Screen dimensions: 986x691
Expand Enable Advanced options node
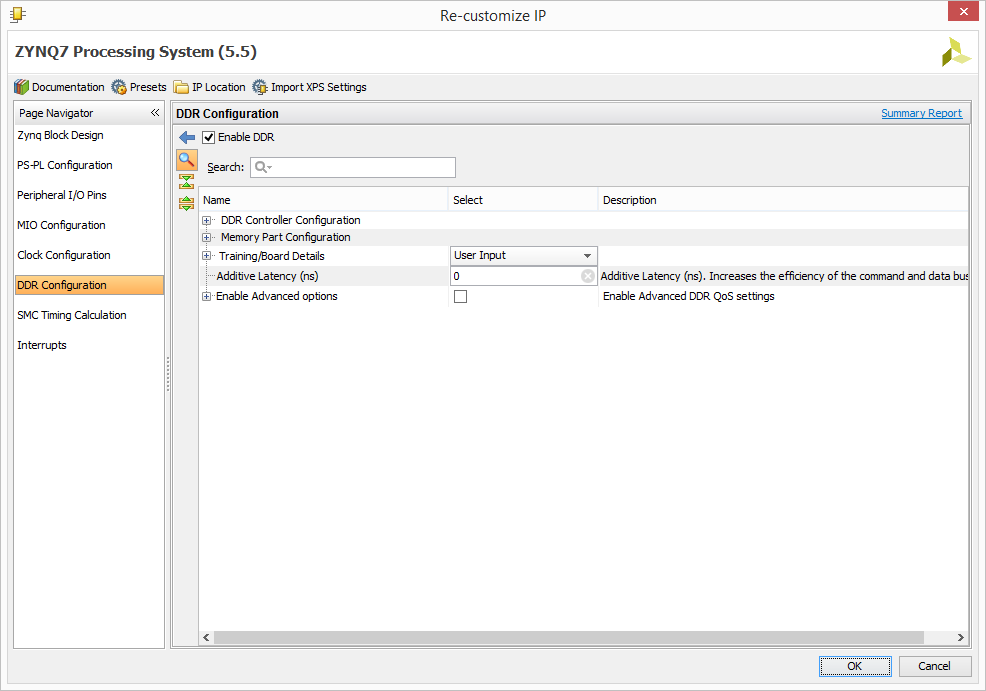click(x=206, y=296)
